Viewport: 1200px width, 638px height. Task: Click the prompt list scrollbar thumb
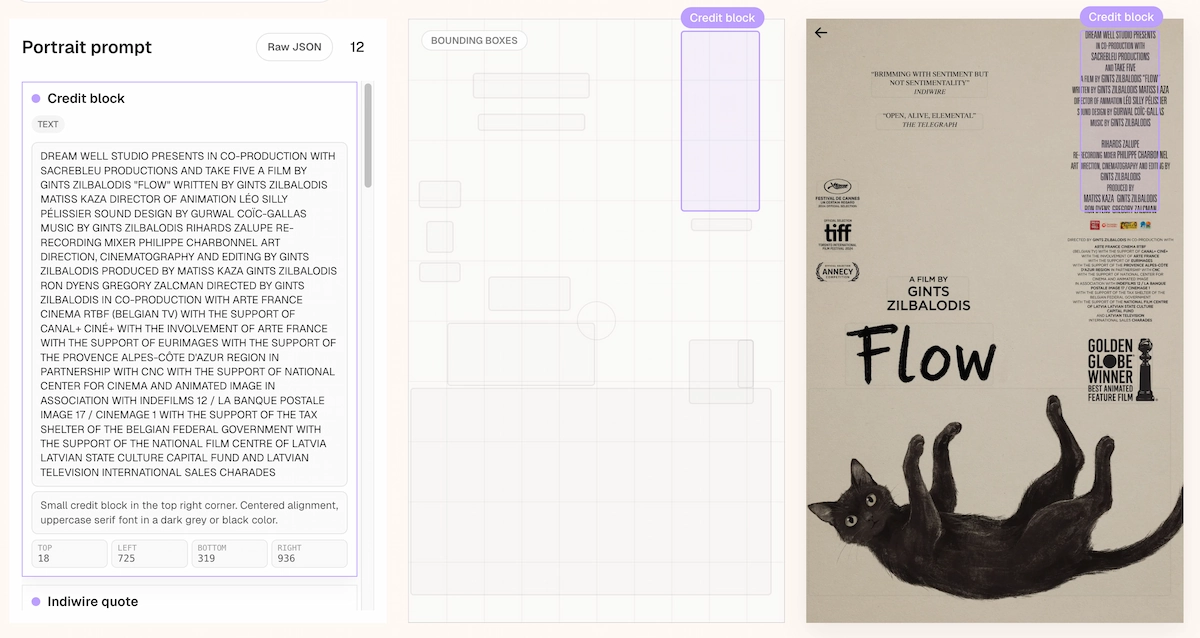tap(368, 135)
